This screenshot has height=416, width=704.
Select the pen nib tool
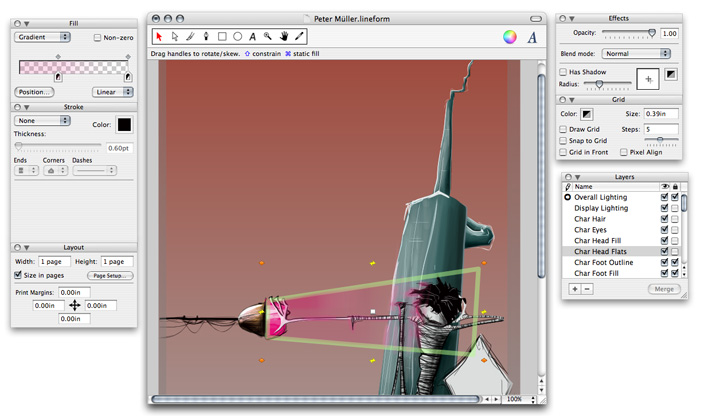pos(206,36)
